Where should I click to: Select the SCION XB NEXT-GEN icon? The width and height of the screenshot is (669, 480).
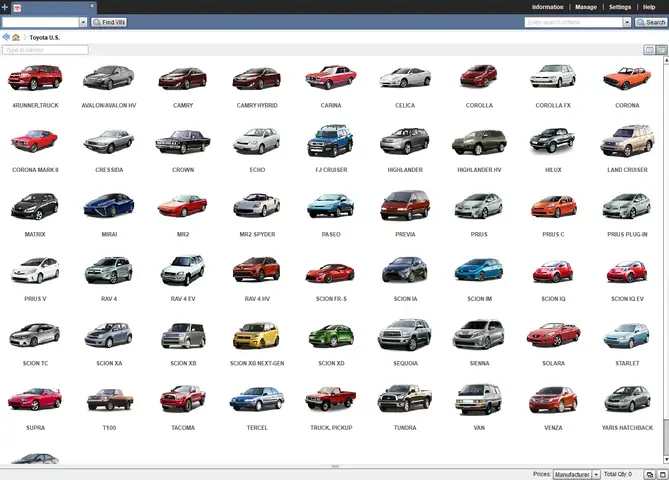click(256, 335)
